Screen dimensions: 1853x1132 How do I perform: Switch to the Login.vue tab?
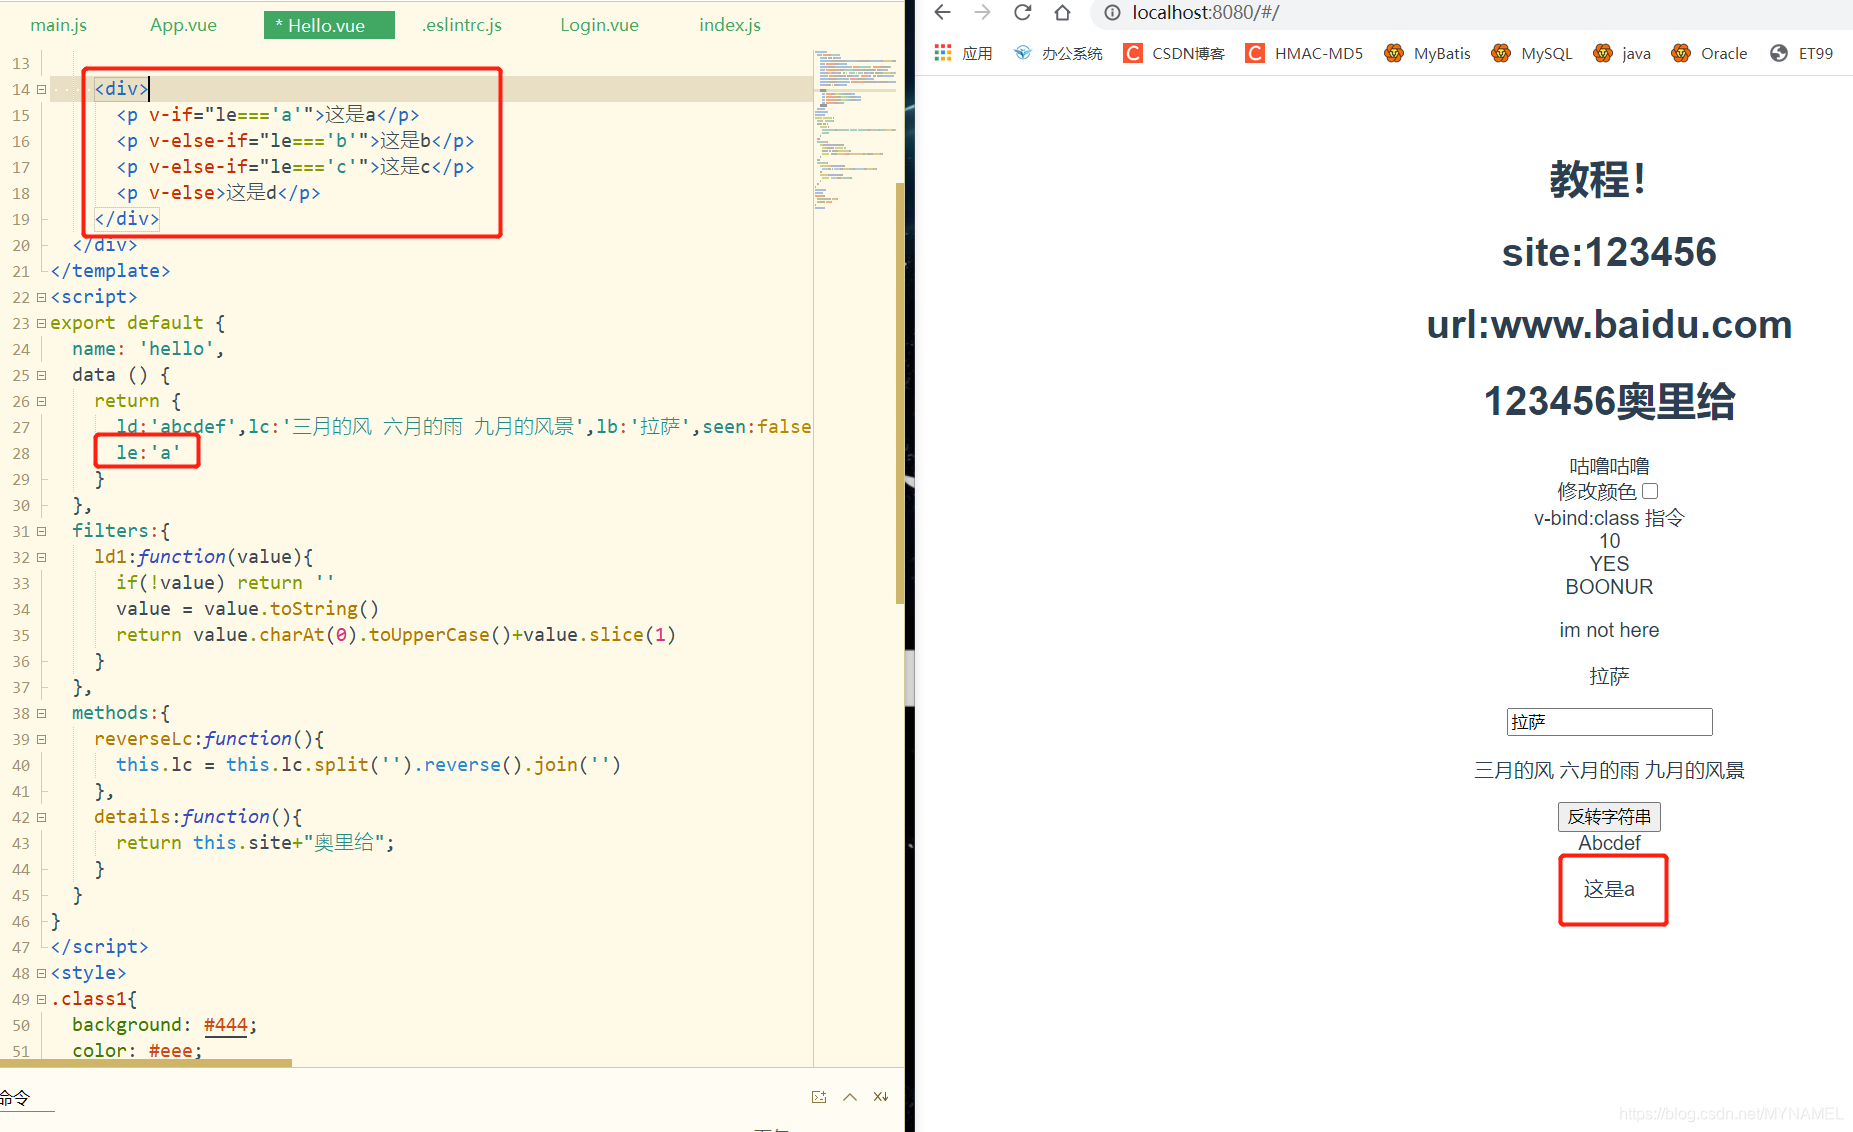599,25
